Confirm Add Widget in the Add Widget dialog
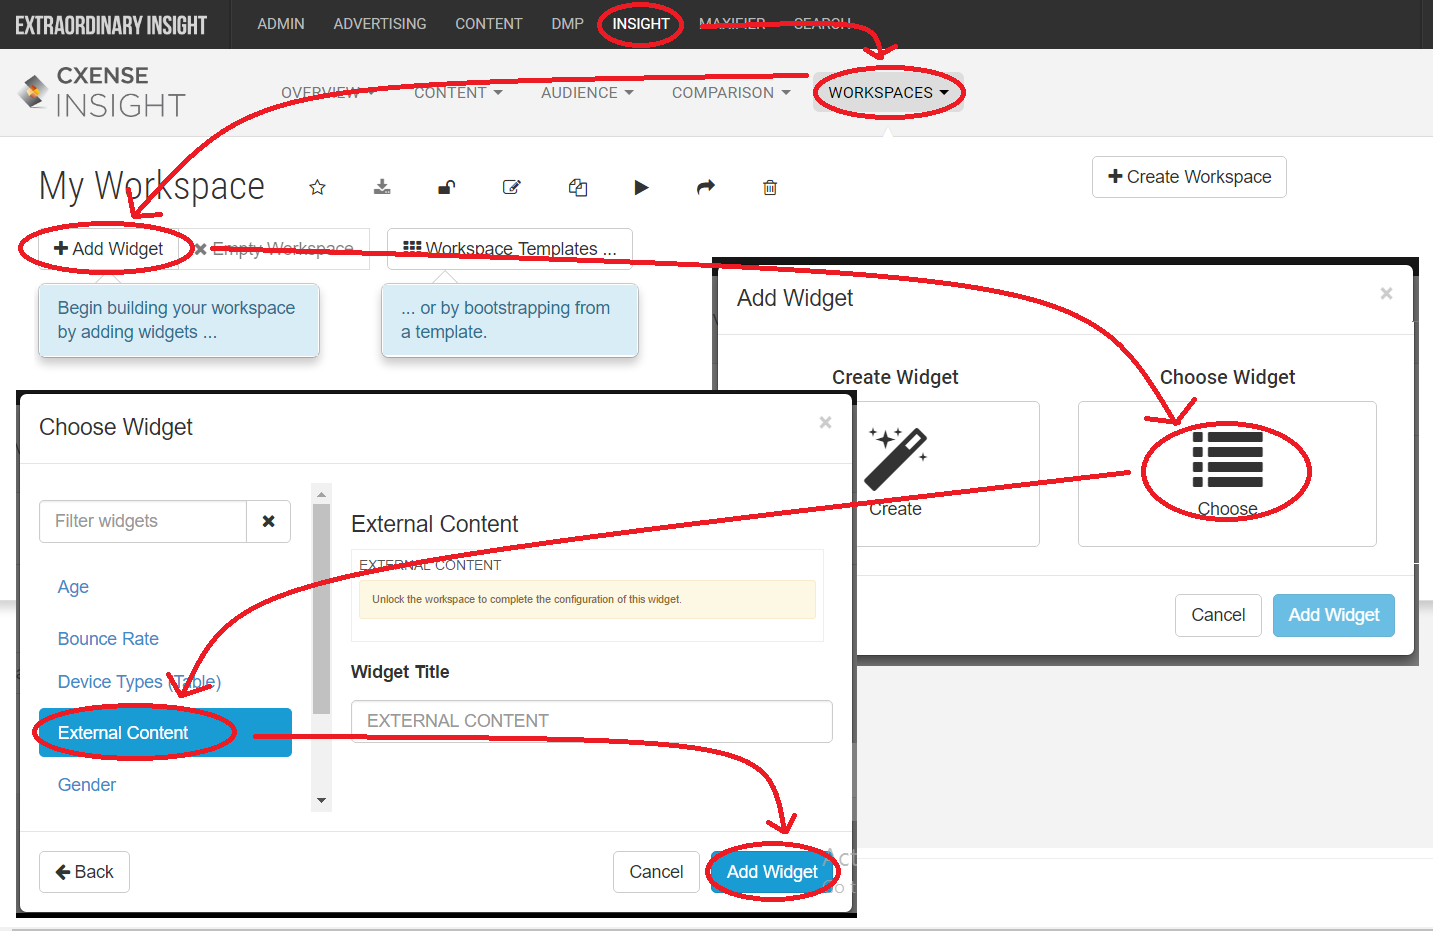 [1333, 615]
